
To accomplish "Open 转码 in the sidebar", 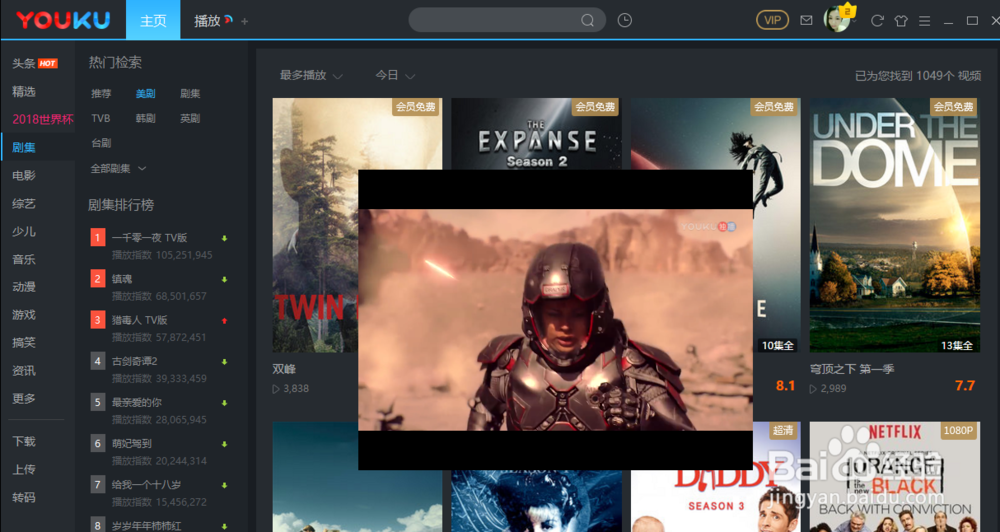I will pyautogui.click(x=24, y=498).
